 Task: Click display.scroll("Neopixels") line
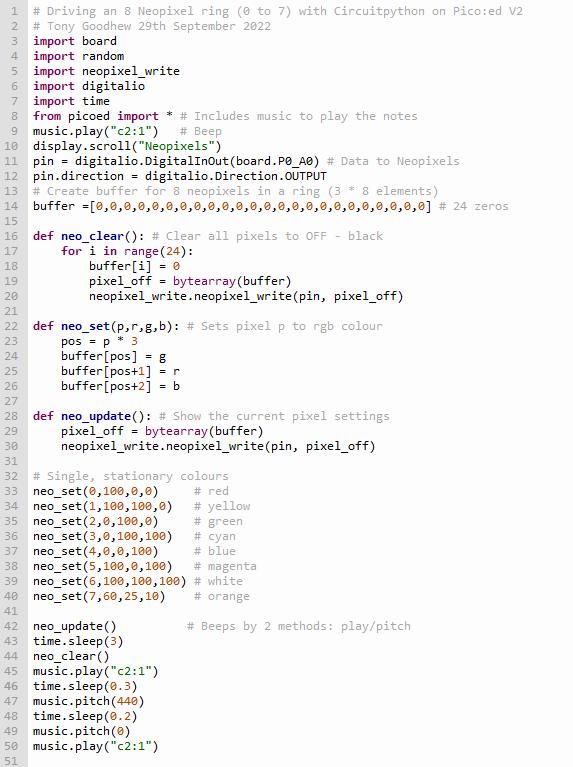click(127, 146)
